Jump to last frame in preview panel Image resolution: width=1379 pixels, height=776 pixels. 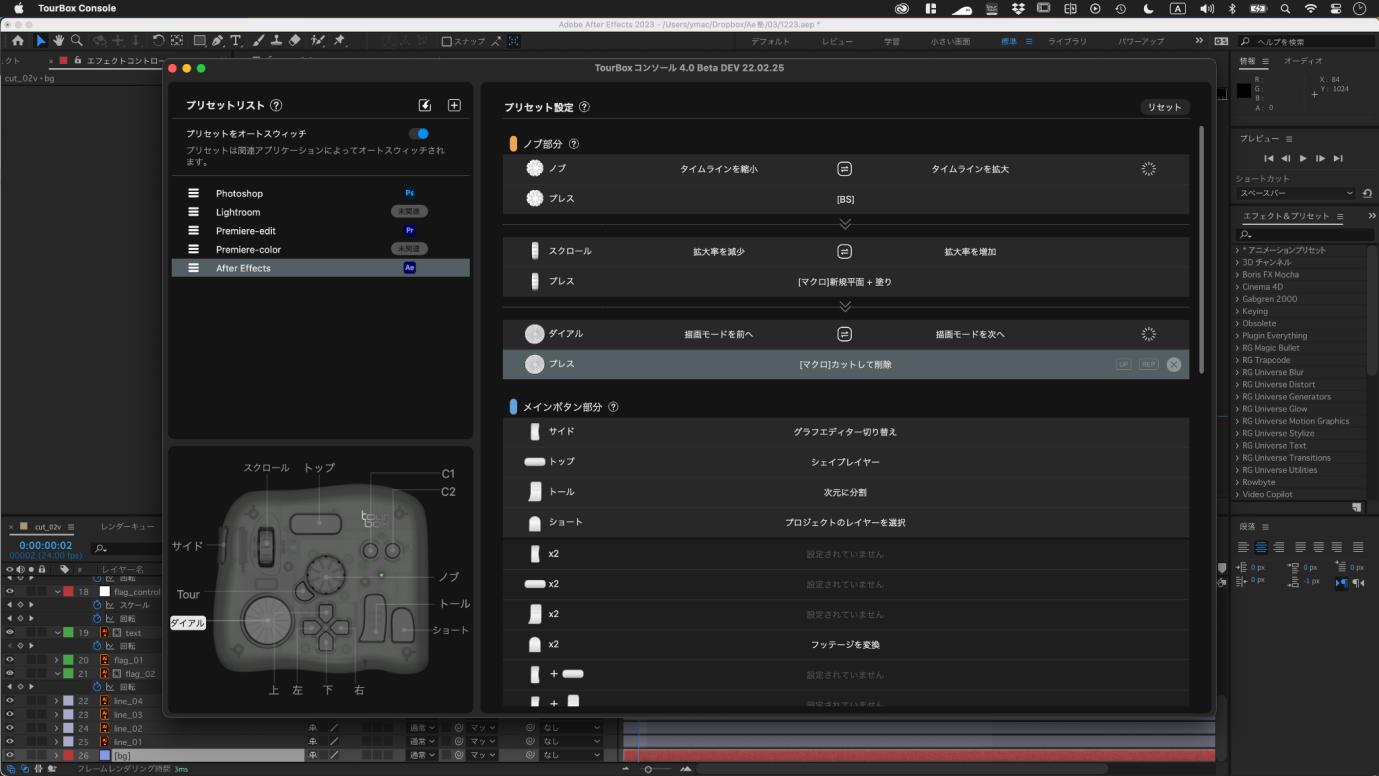[x=1338, y=158]
